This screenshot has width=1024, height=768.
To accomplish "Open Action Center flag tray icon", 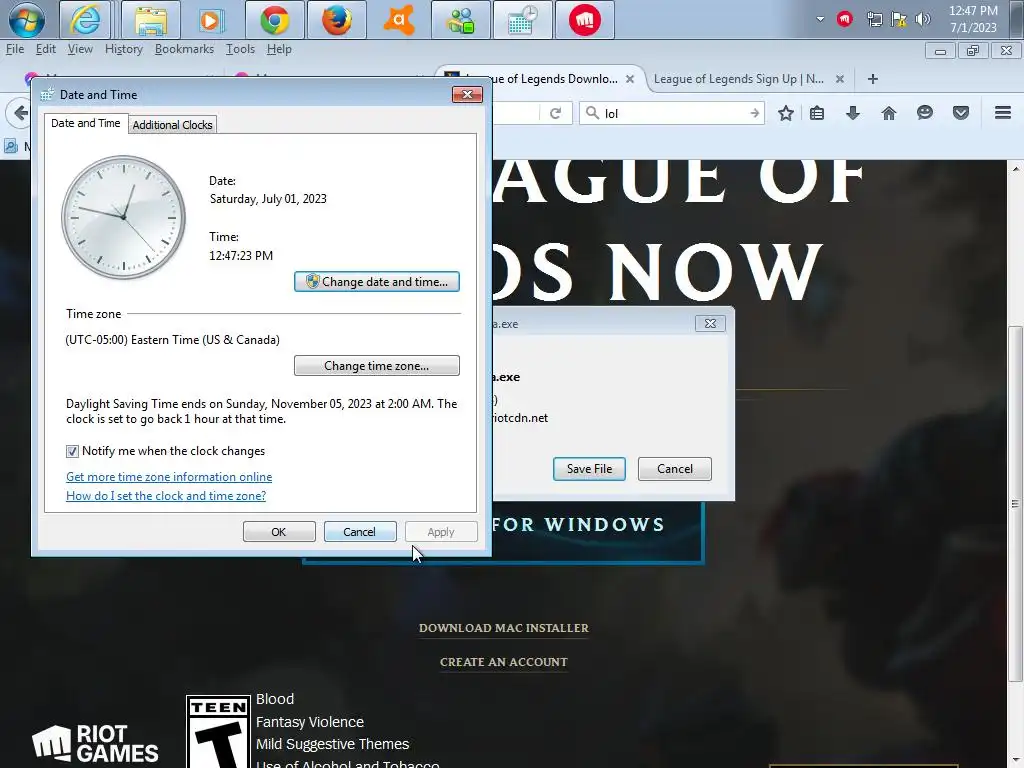I will pos(899,19).
